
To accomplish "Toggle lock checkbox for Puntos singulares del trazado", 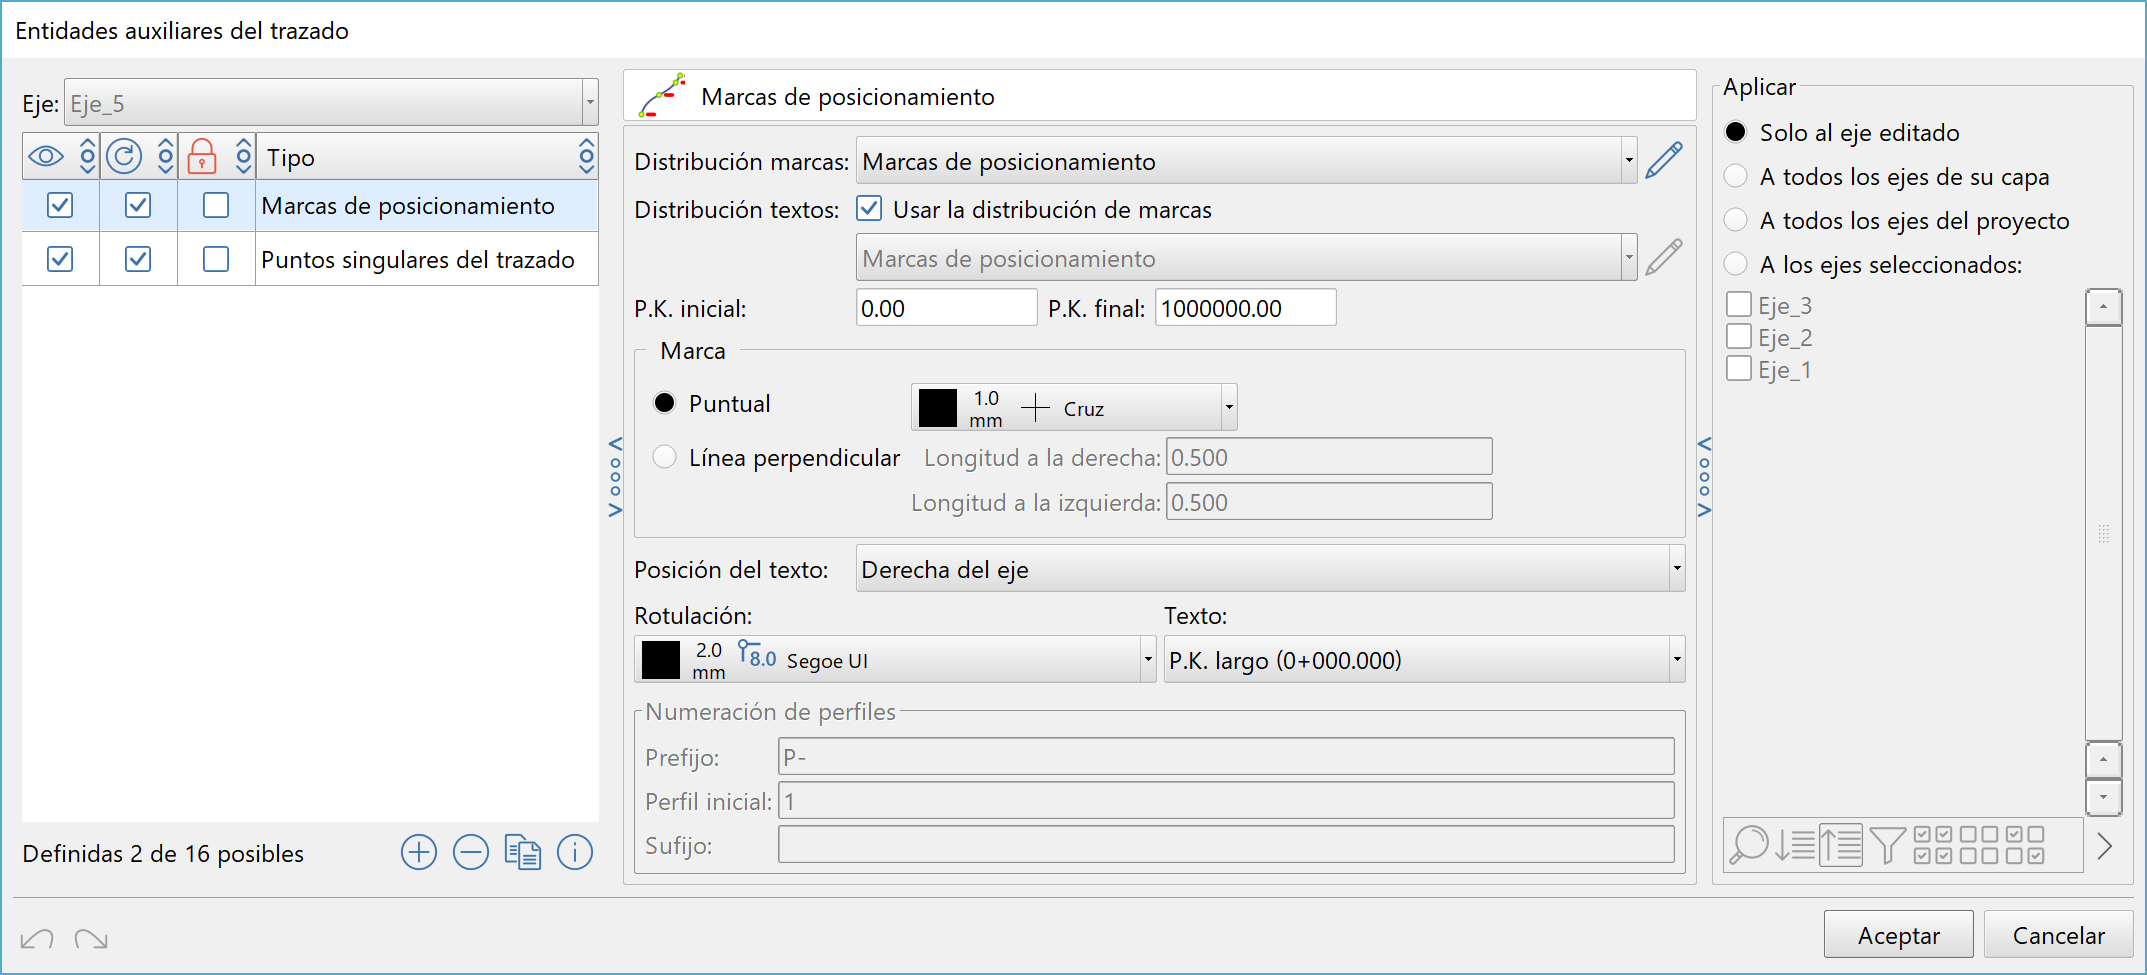I will pos(216,259).
